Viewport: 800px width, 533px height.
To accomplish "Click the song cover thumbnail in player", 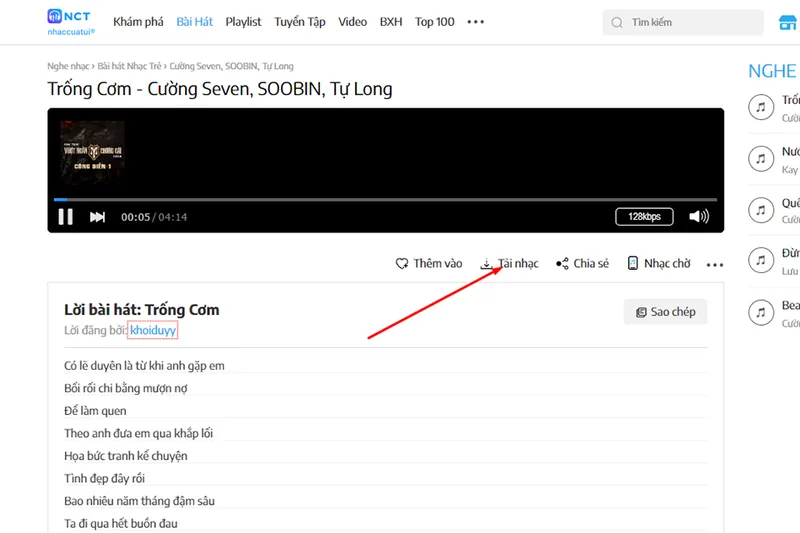I will click(x=92, y=153).
